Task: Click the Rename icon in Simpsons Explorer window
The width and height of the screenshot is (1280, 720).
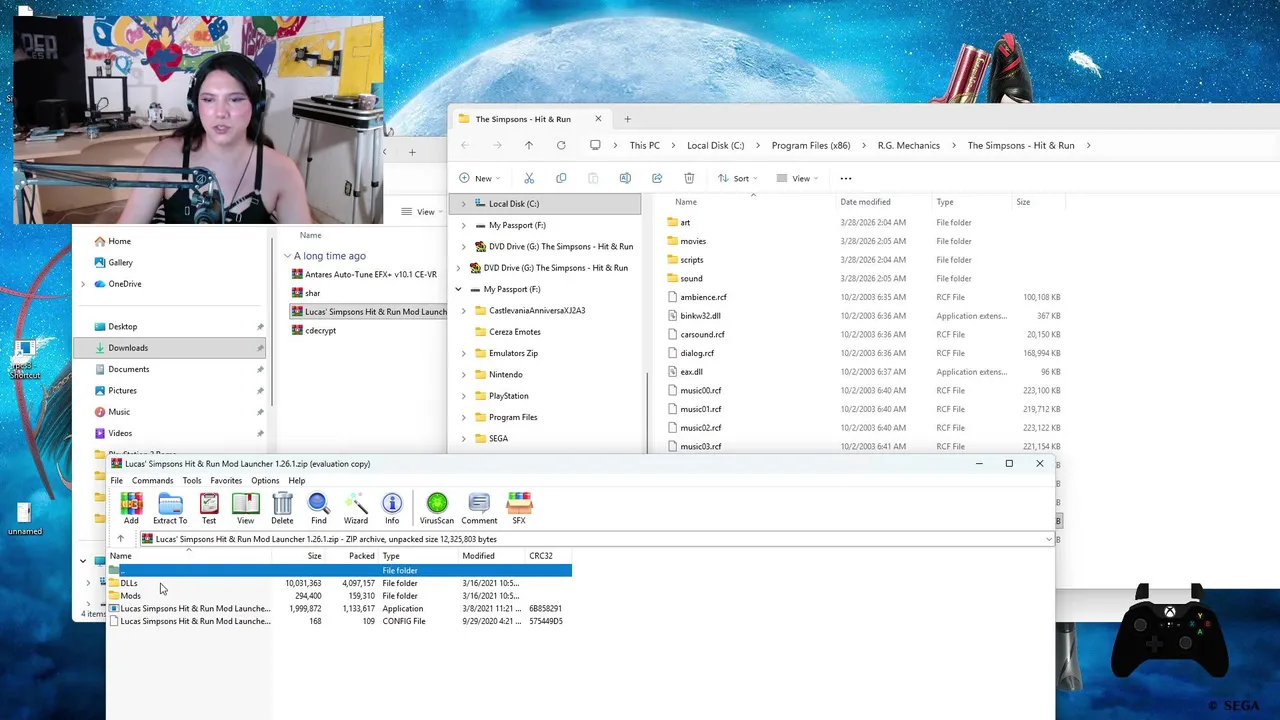Action: 625,178
